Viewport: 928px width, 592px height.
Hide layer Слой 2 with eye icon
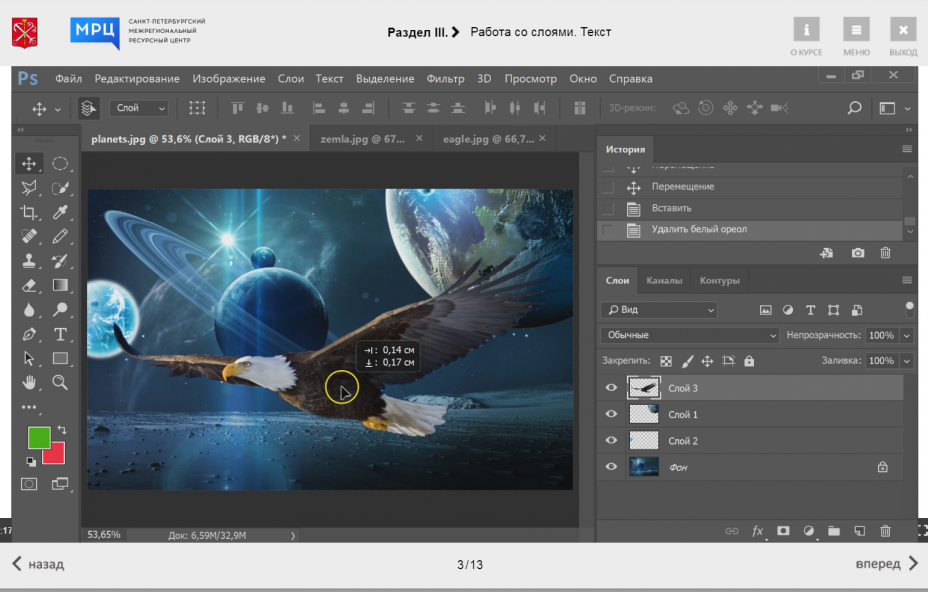pyautogui.click(x=611, y=440)
